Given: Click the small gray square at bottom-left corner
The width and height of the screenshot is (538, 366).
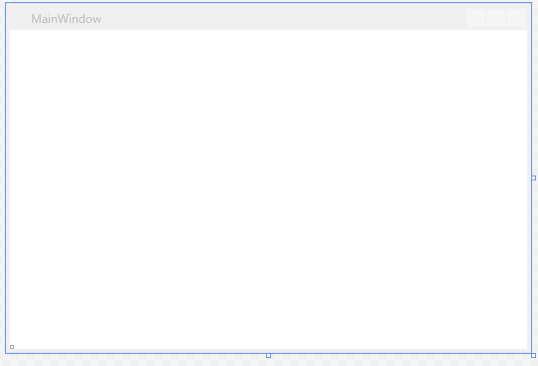Looking at the screenshot, I should (x=12, y=347).
